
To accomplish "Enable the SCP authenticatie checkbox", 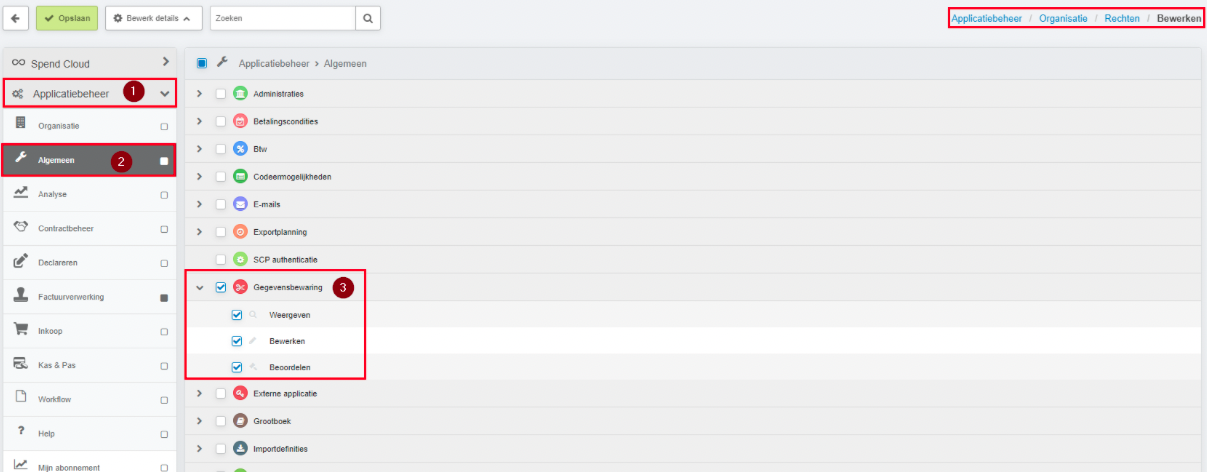I will pyautogui.click(x=221, y=259).
